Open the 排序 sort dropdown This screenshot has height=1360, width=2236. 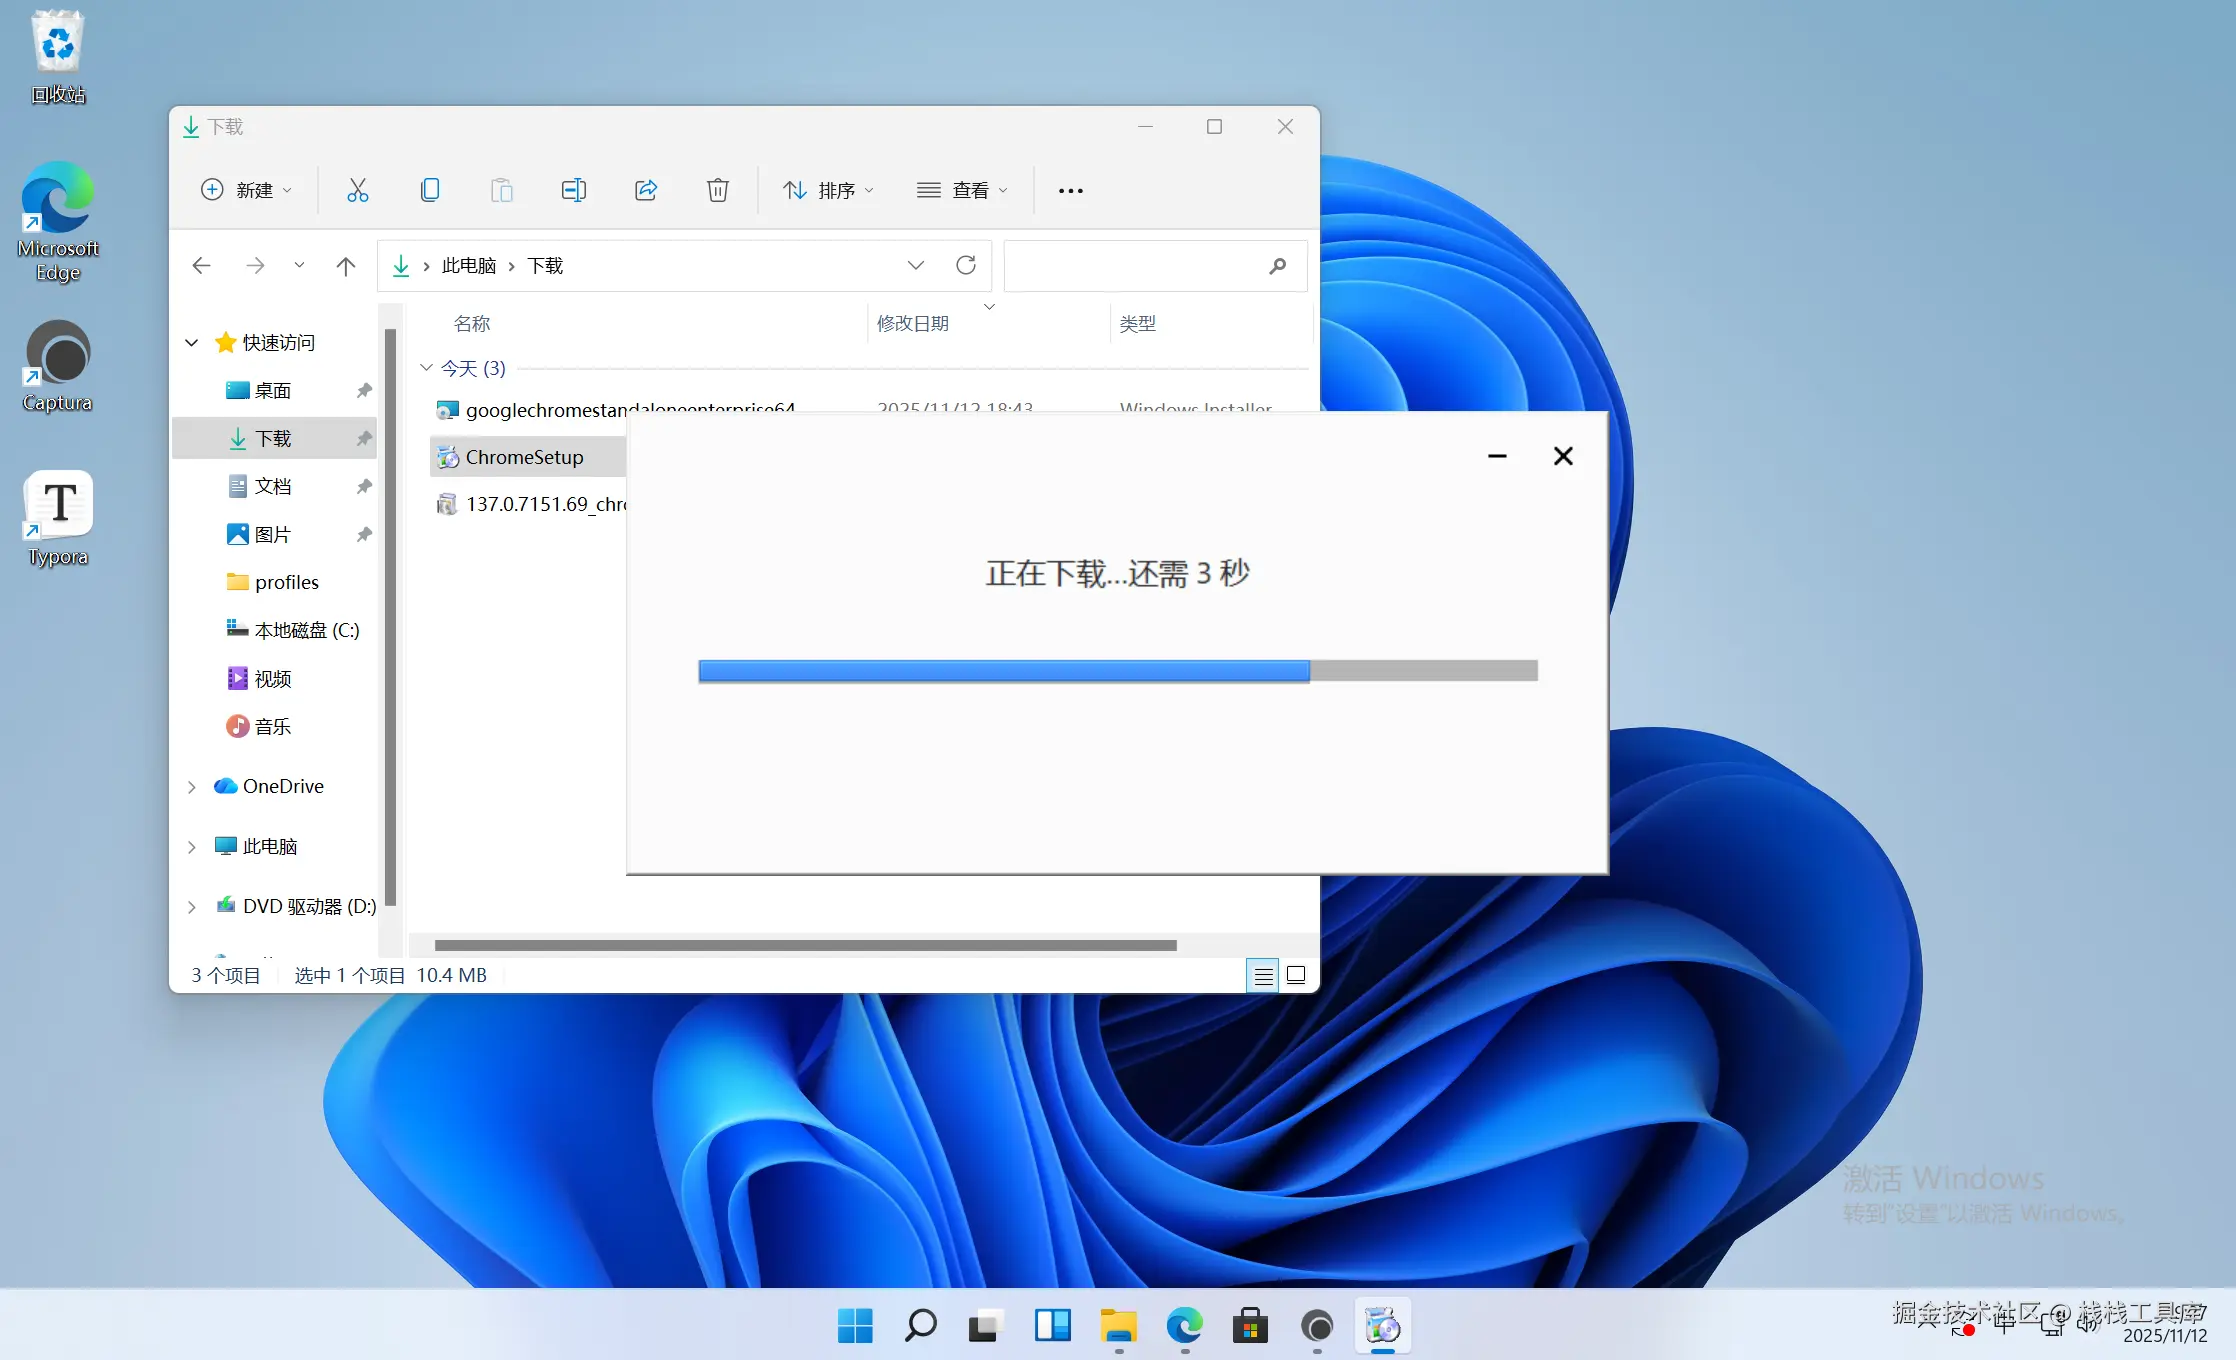click(828, 190)
